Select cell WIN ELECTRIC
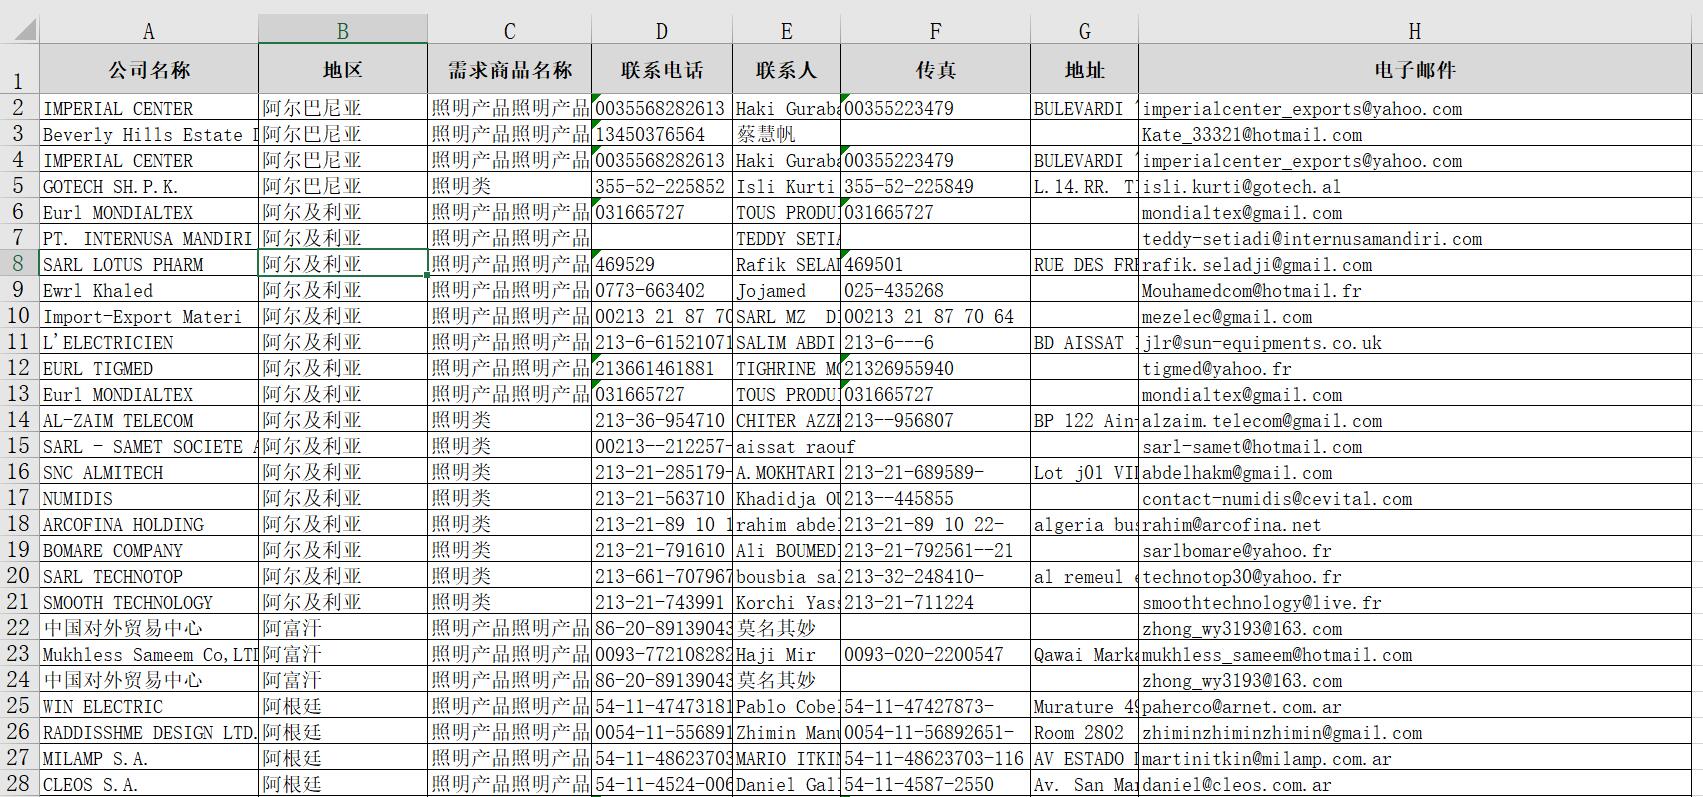This screenshot has width=1703, height=797. (149, 706)
